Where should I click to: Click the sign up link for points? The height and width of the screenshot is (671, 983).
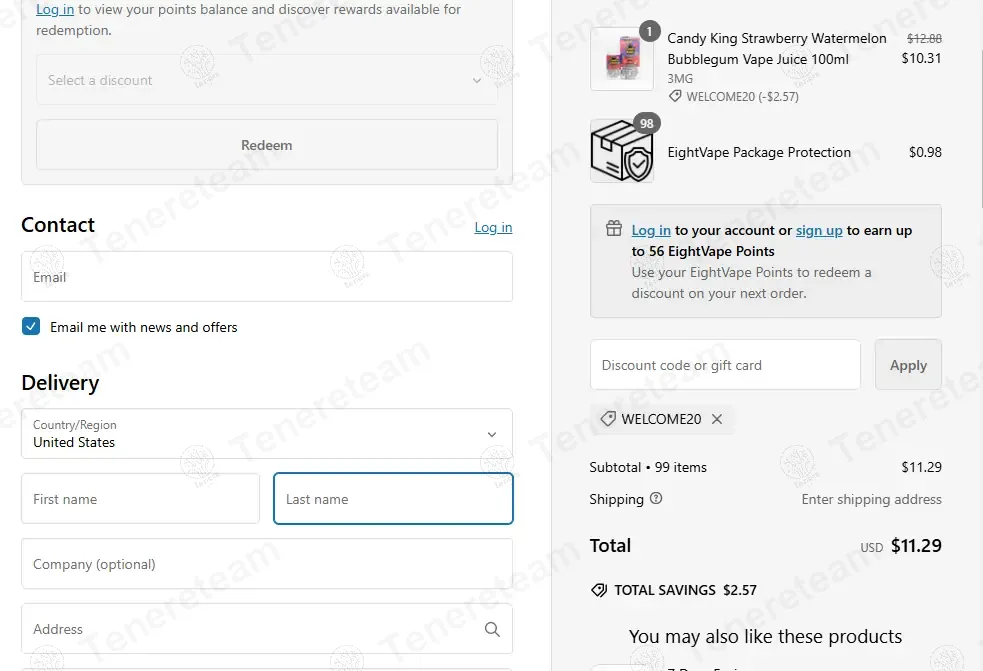coord(819,230)
